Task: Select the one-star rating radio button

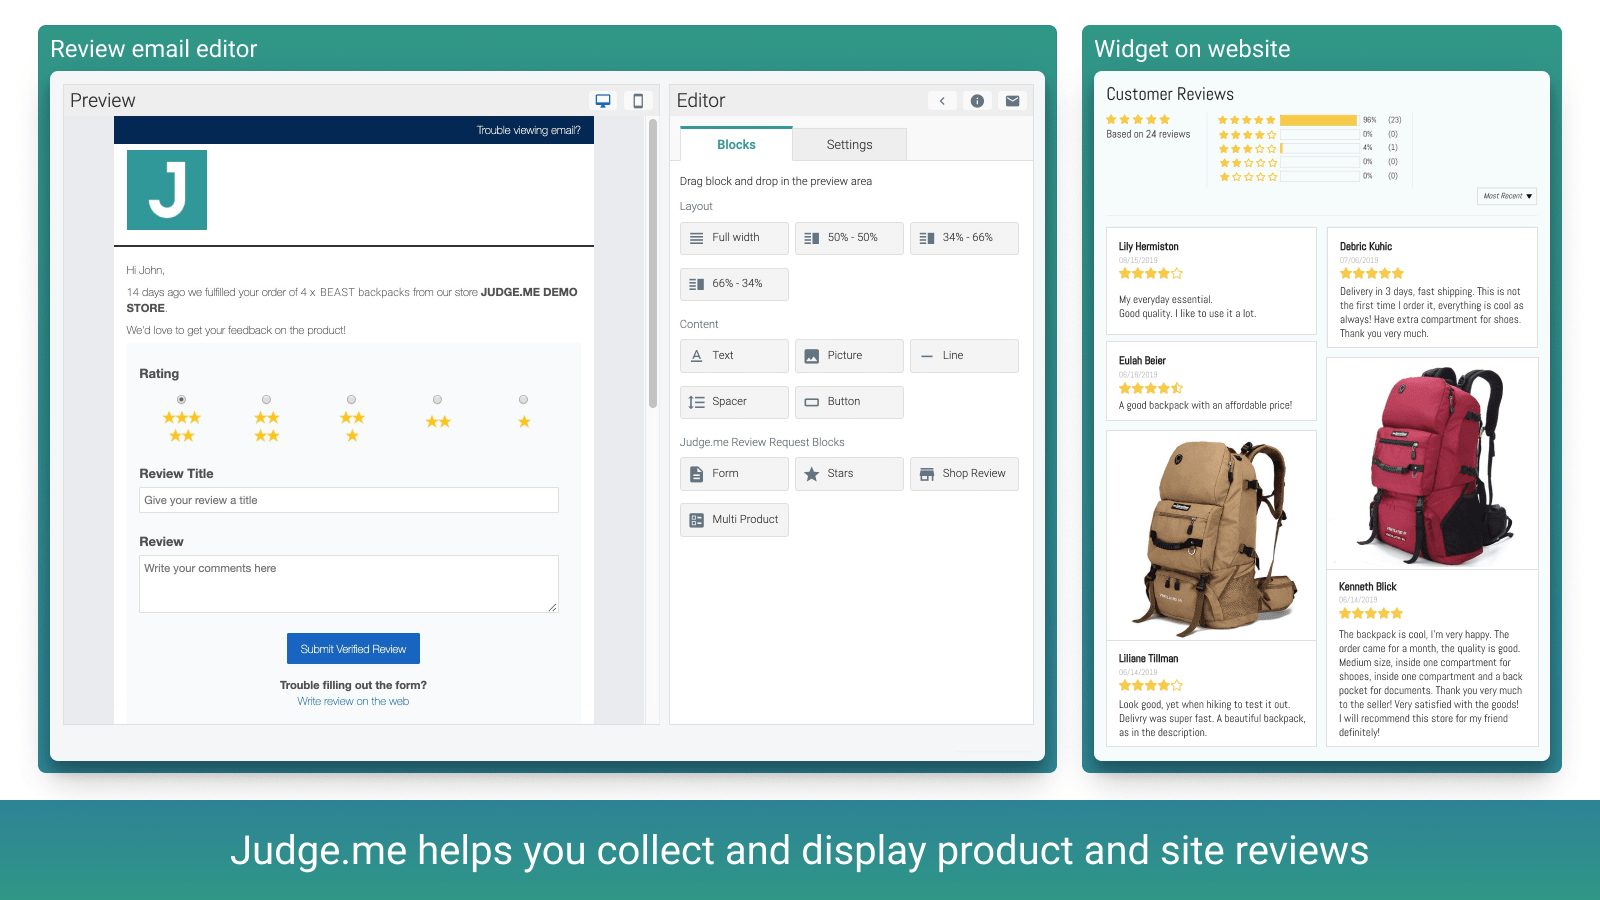Action: (523, 400)
